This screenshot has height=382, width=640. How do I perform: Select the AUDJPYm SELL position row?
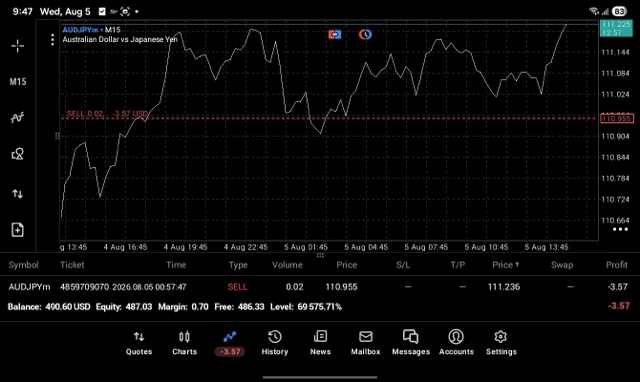pyautogui.click(x=320, y=287)
